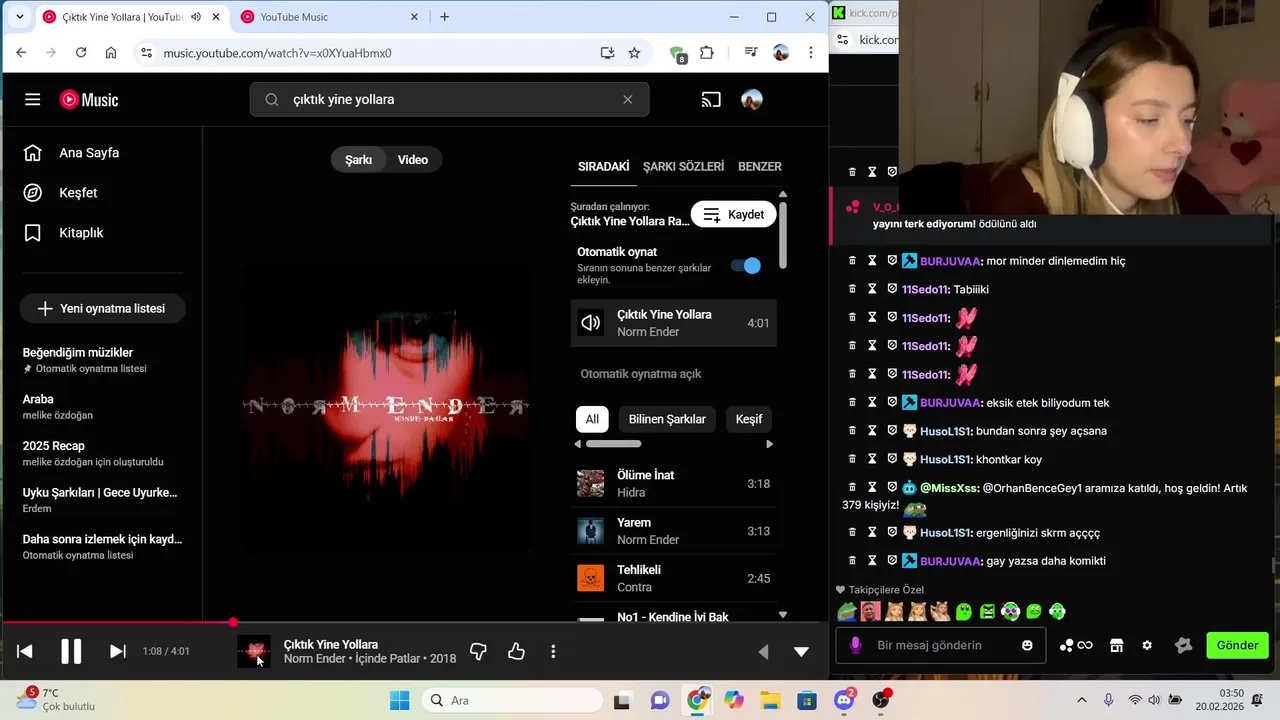Open File Explorer from the taskbar

[x=770, y=700]
